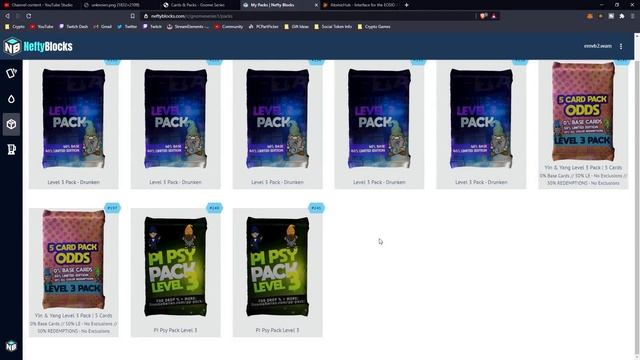The image size is (640, 360).
Task: Open the PCPartPicker bookmark
Action: (x=263, y=27)
